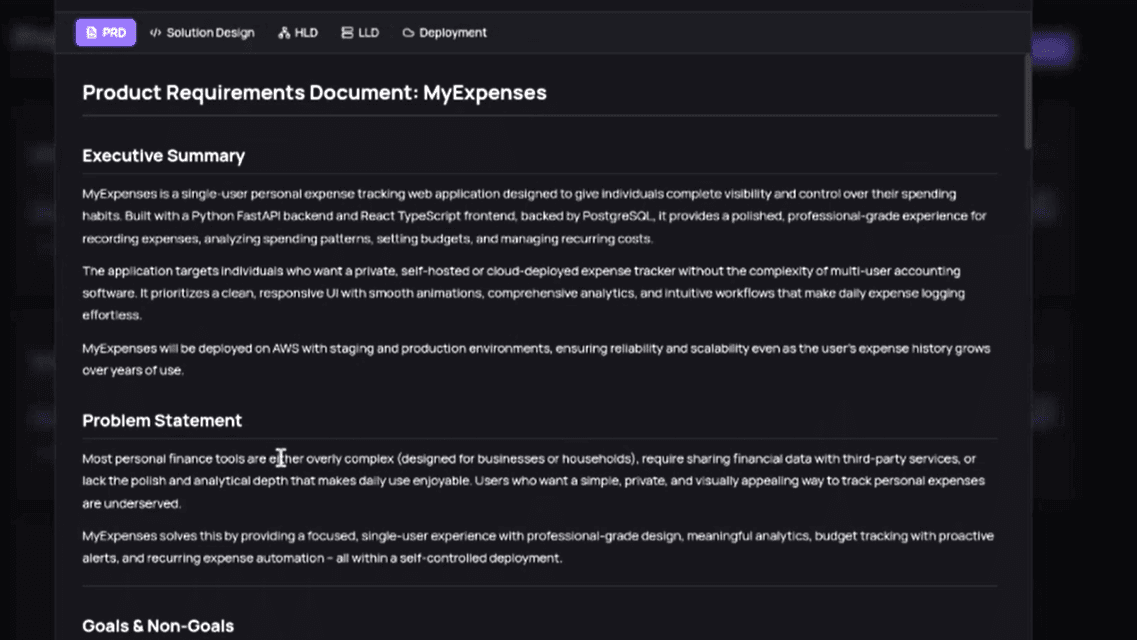The height and width of the screenshot is (640, 1137).
Task: Click the Solution Design code icon
Action: 155,33
